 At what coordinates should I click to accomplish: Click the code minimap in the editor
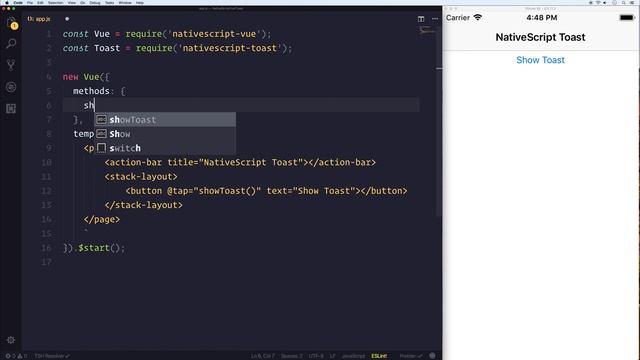427,30
